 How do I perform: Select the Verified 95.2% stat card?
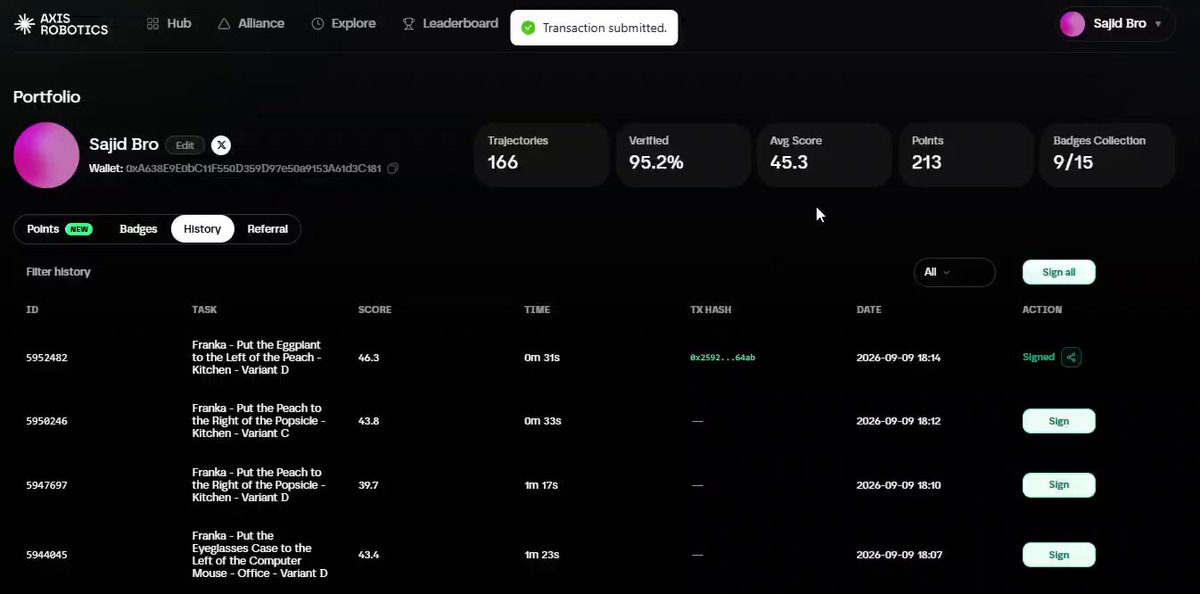pyautogui.click(x=683, y=155)
